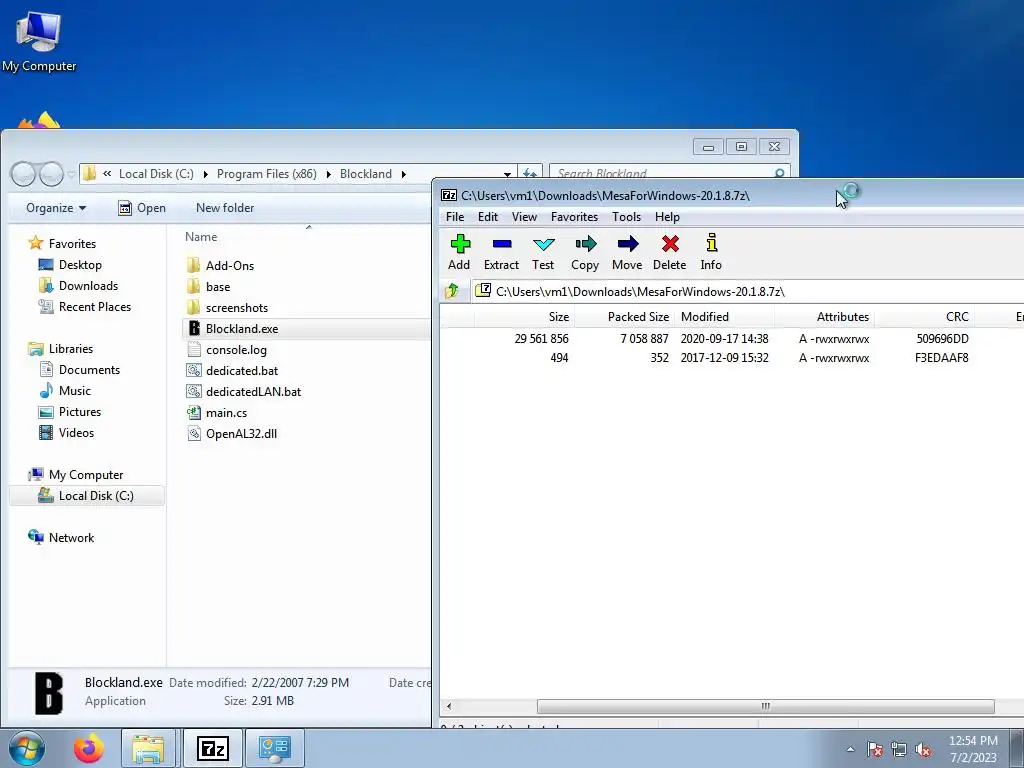Screen dimensions: 1024x768
Task: Open My Computer desktop icon
Action: point(39,40)
